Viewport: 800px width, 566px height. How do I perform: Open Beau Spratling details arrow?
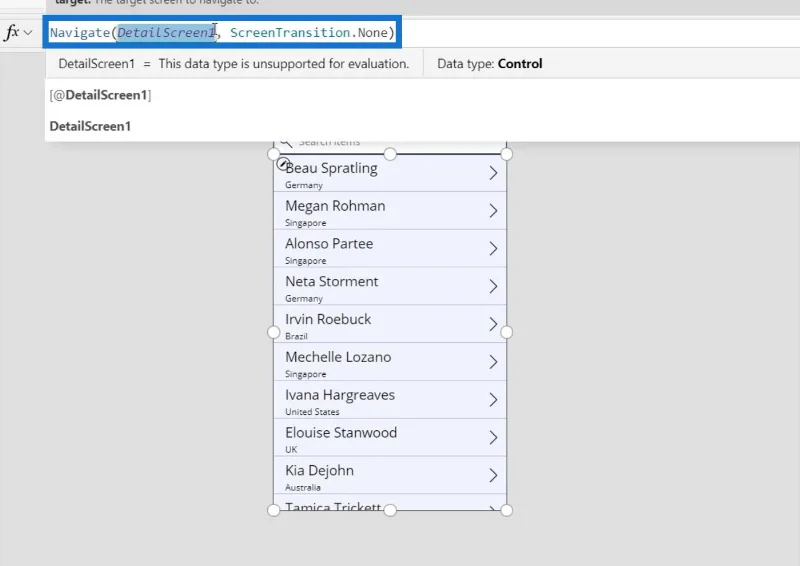pyautogui.click(x=493, y=173)
